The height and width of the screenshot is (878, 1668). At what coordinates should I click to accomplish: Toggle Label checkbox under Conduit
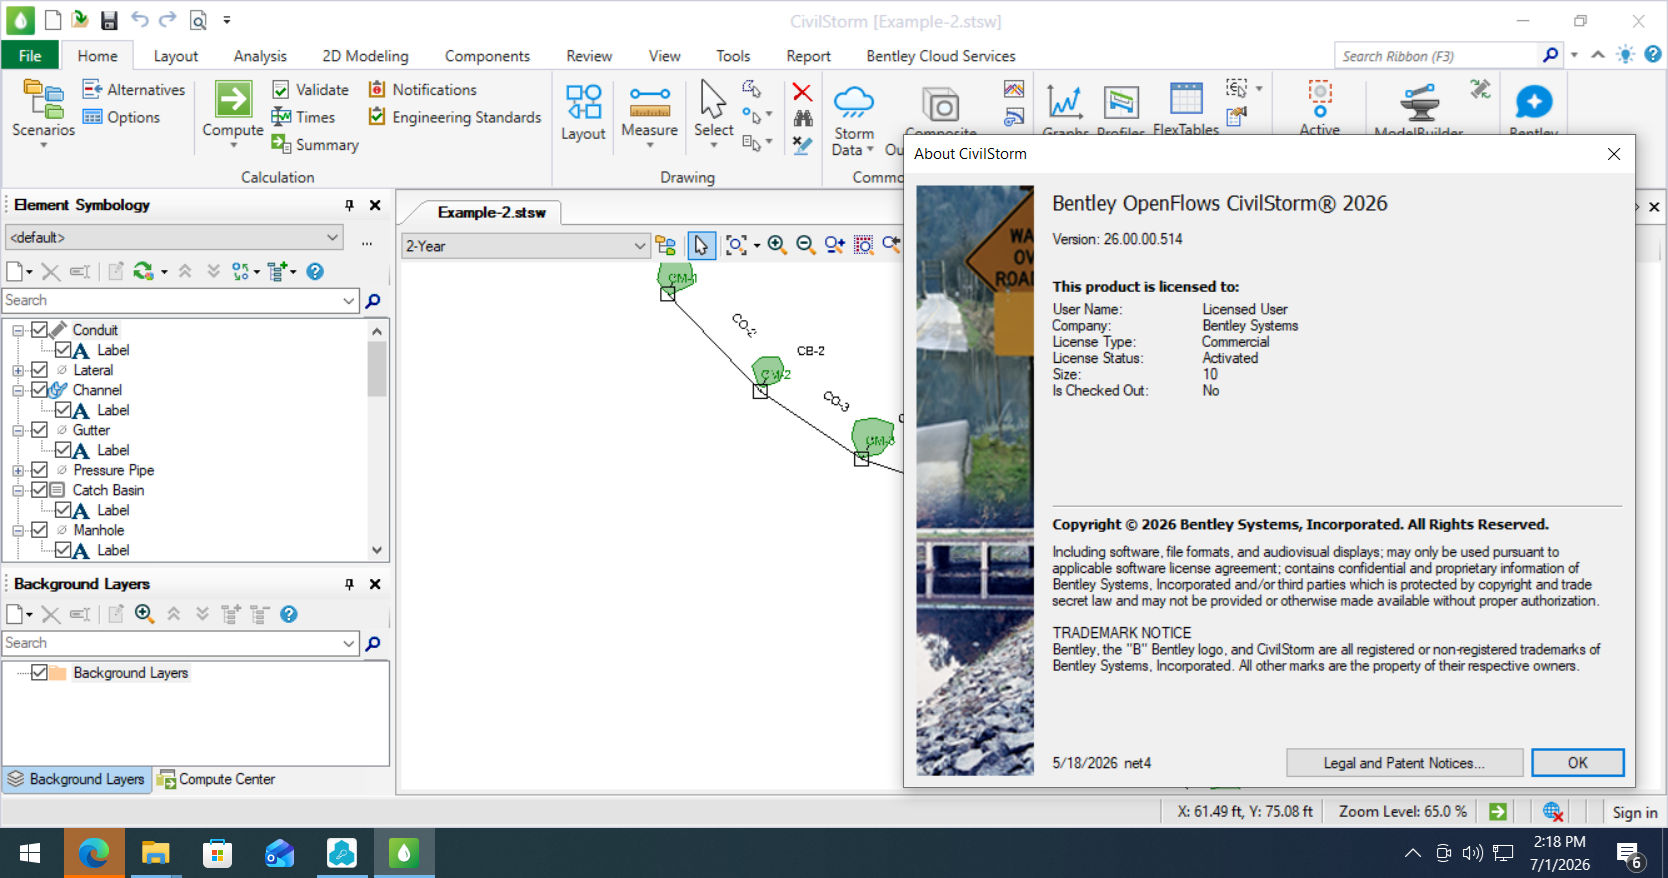pyautogui.click(x=63, y=349)
